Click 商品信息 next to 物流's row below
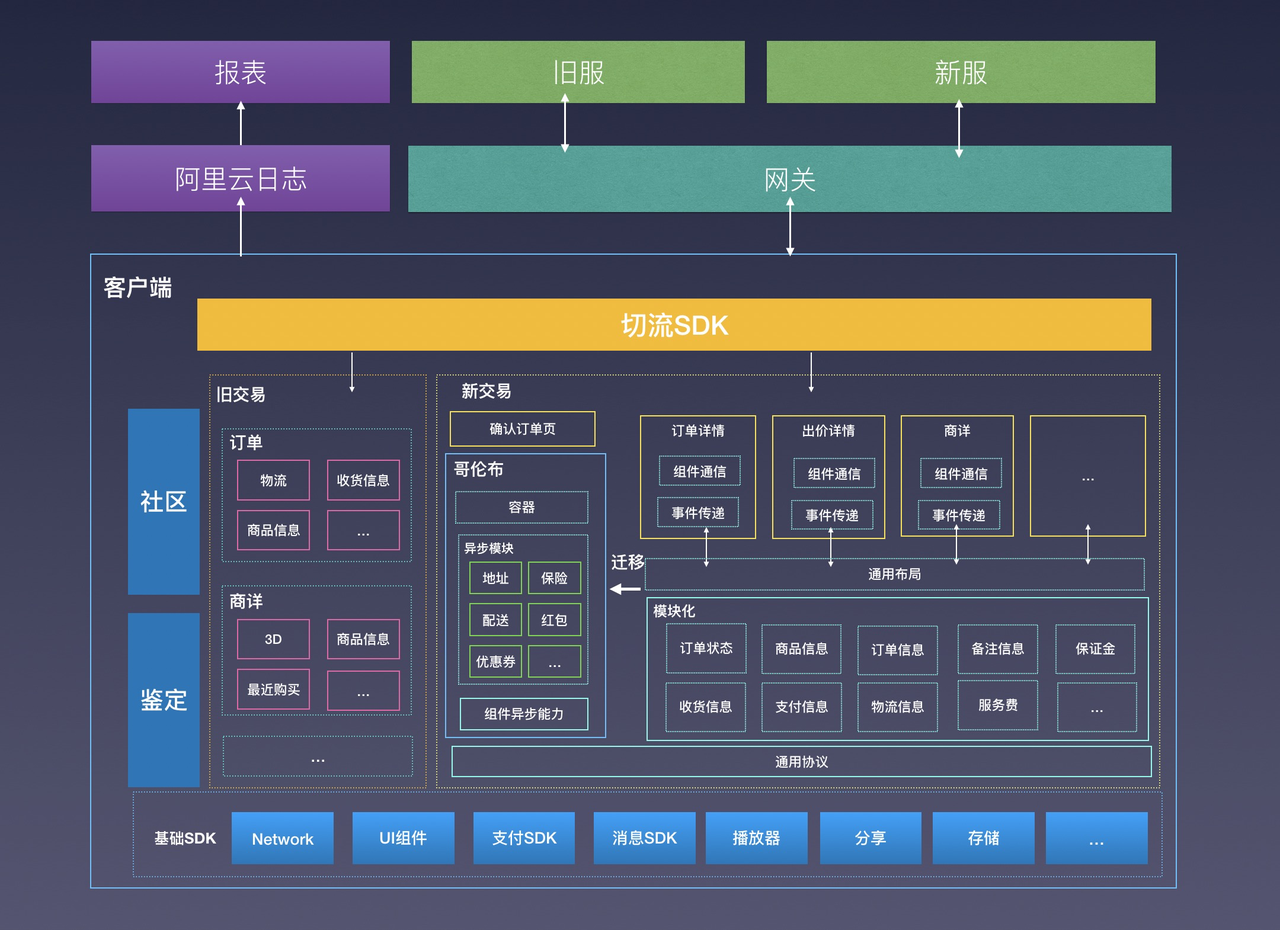 coord(273,530)
